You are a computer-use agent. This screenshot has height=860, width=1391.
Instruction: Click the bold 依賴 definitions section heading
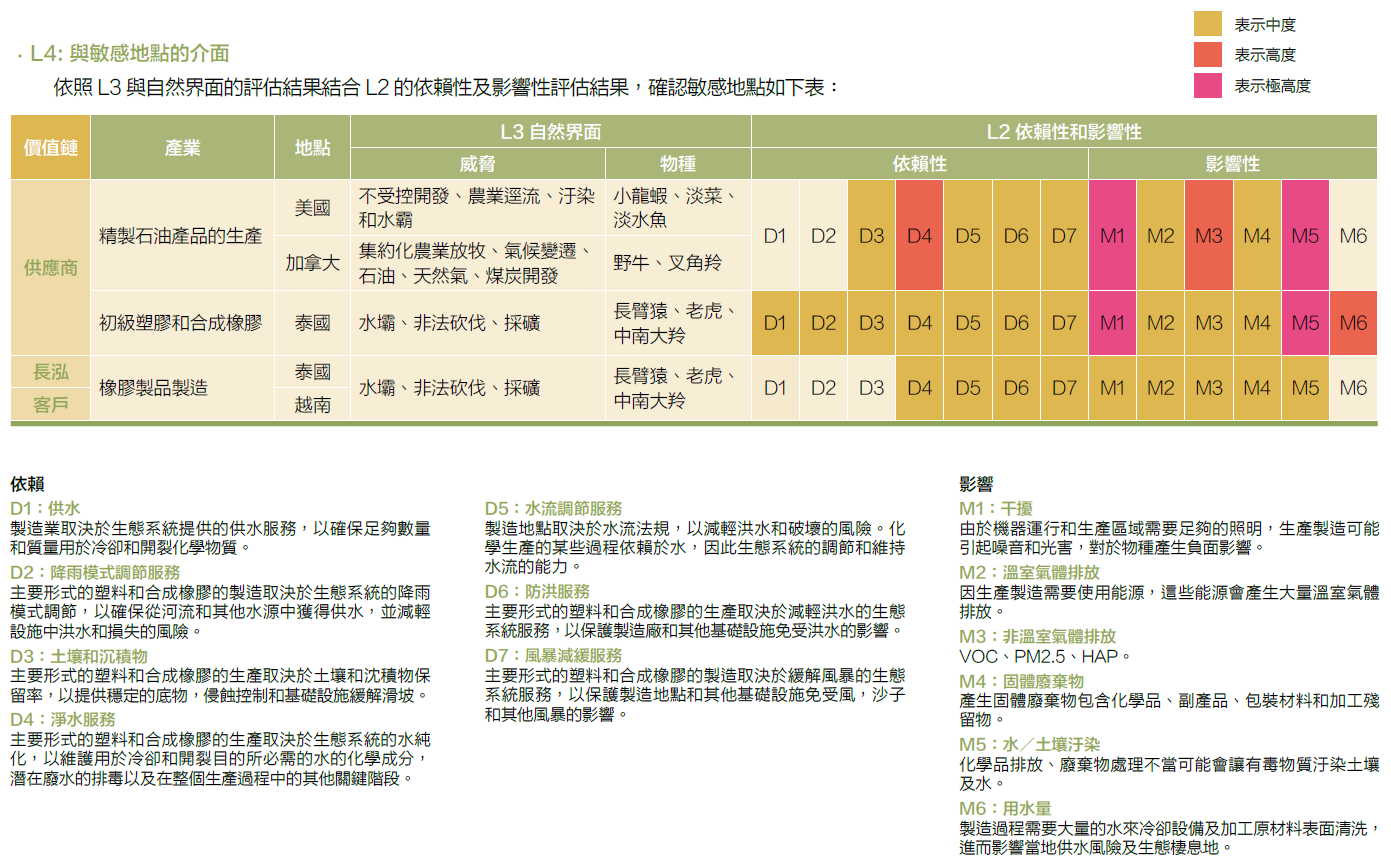coord(27,484)
